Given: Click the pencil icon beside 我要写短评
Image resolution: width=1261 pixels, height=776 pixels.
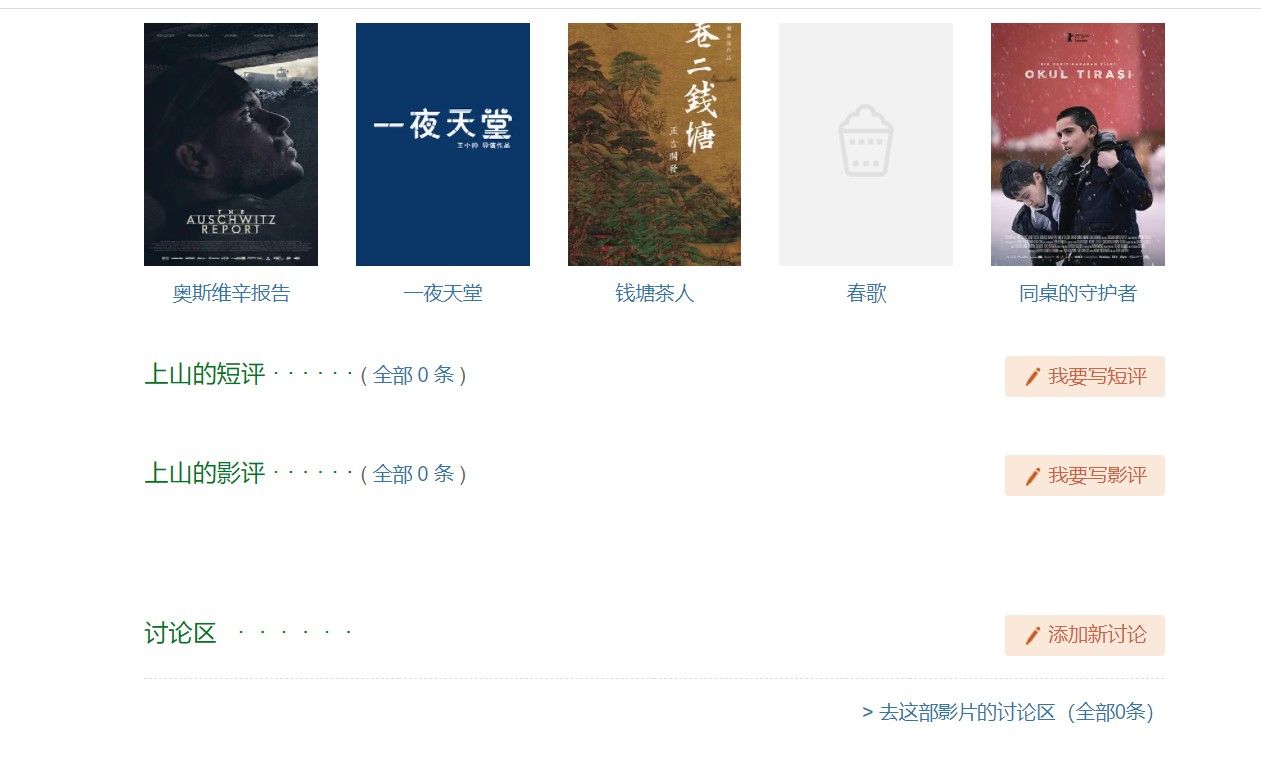Looking at the screenshot, I should tap(1033, 377).
